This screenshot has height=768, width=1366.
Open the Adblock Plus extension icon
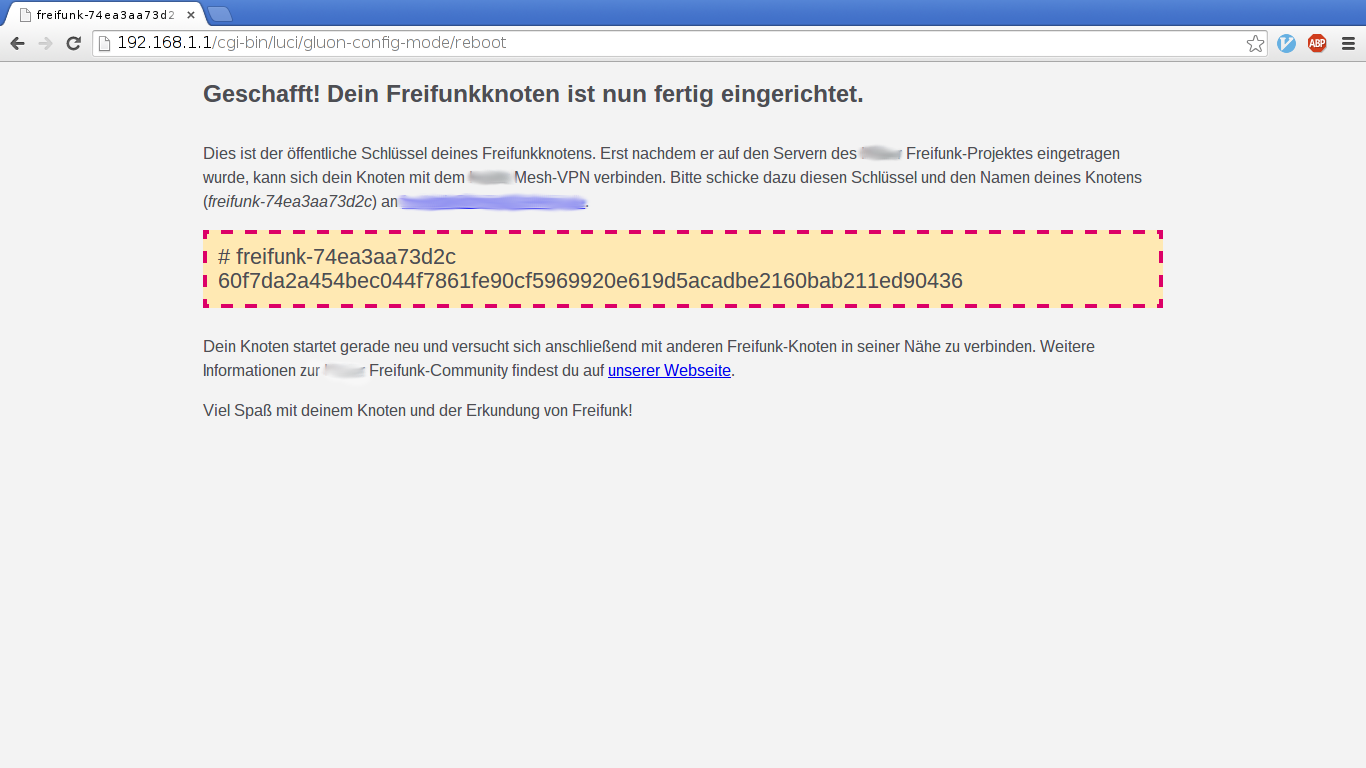(1317, 43)
